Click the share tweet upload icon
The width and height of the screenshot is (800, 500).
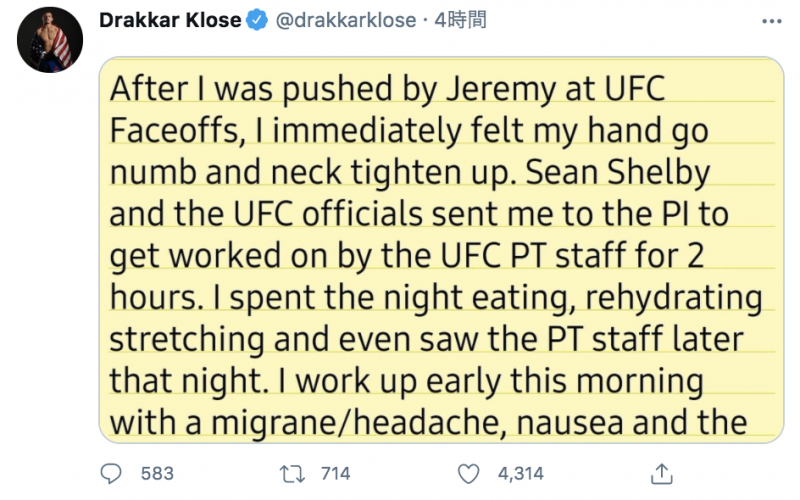[x=660, y=473]
